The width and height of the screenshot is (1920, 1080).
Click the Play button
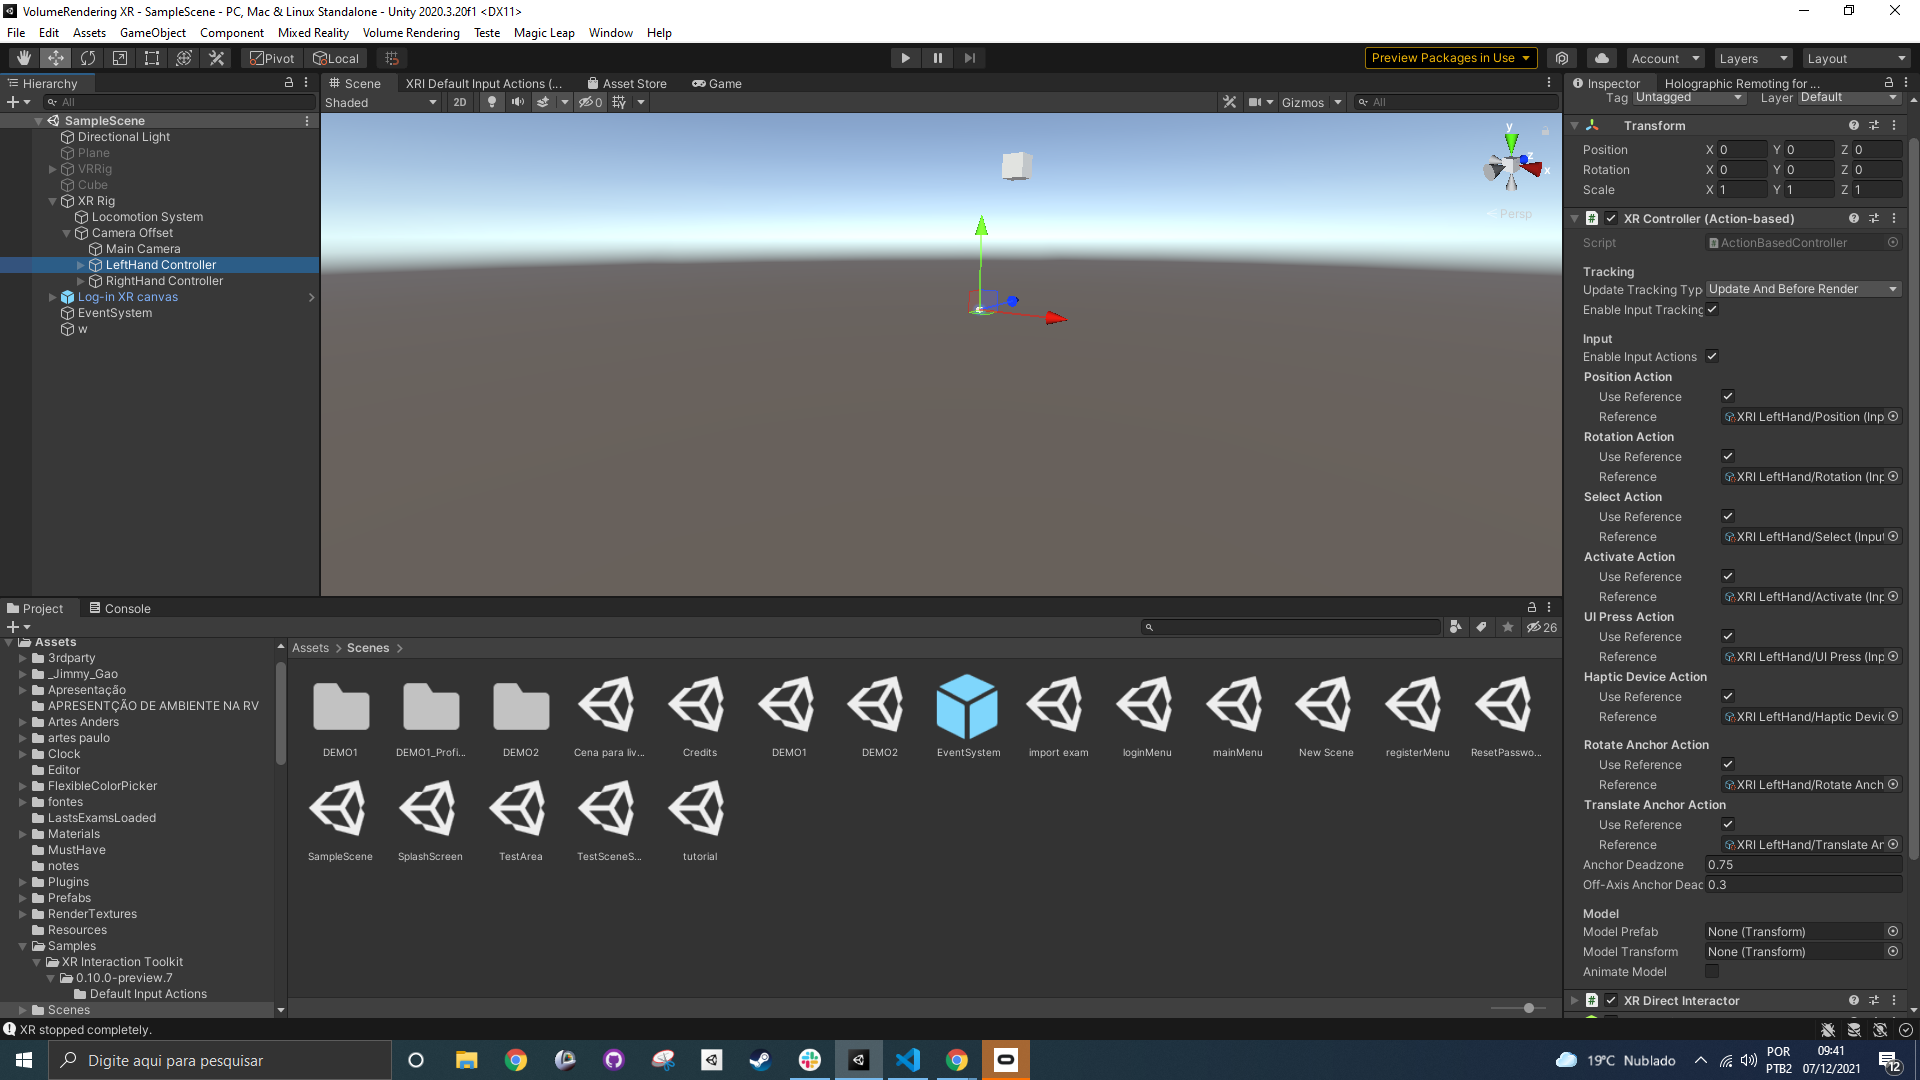905,58
